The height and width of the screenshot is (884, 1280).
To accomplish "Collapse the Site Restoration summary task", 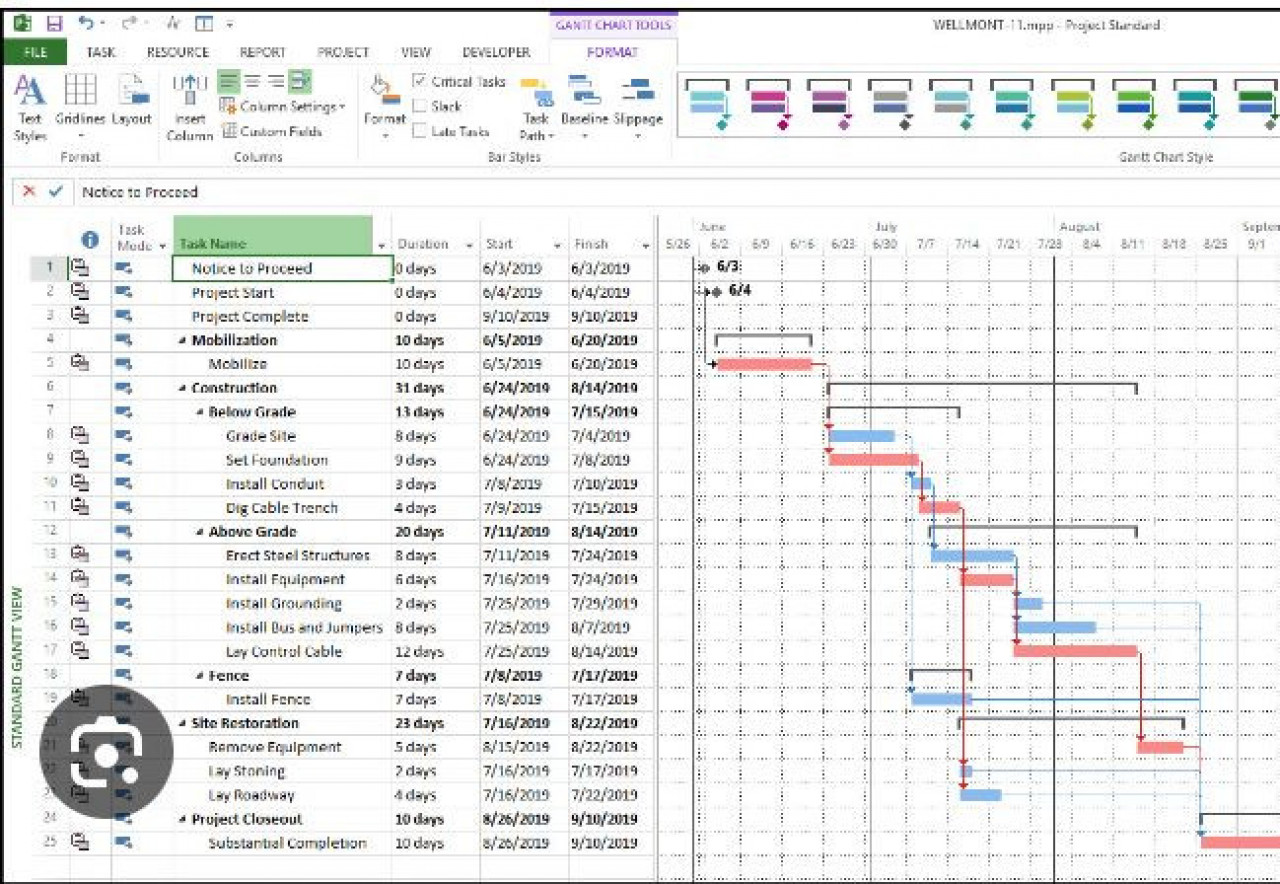I will tap(182, 723).
